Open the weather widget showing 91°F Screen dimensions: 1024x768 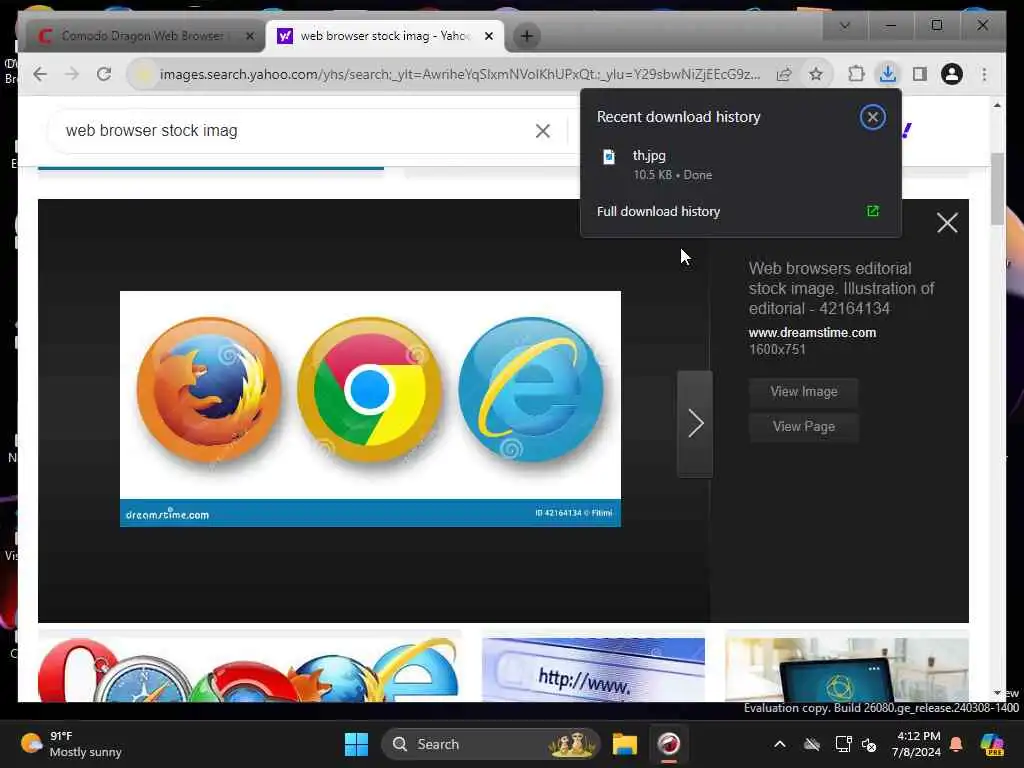[x=72, y=744]
